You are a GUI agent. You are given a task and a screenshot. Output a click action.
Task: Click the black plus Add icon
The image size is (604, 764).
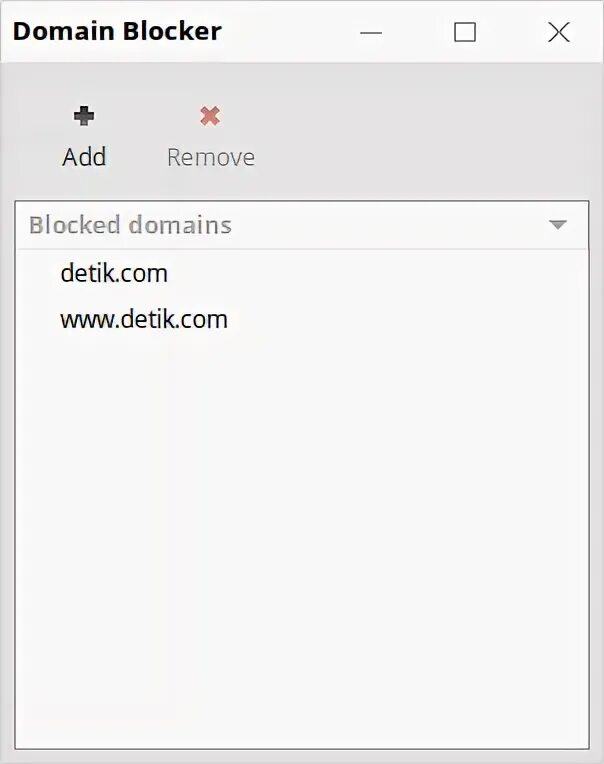coord(84,117)
